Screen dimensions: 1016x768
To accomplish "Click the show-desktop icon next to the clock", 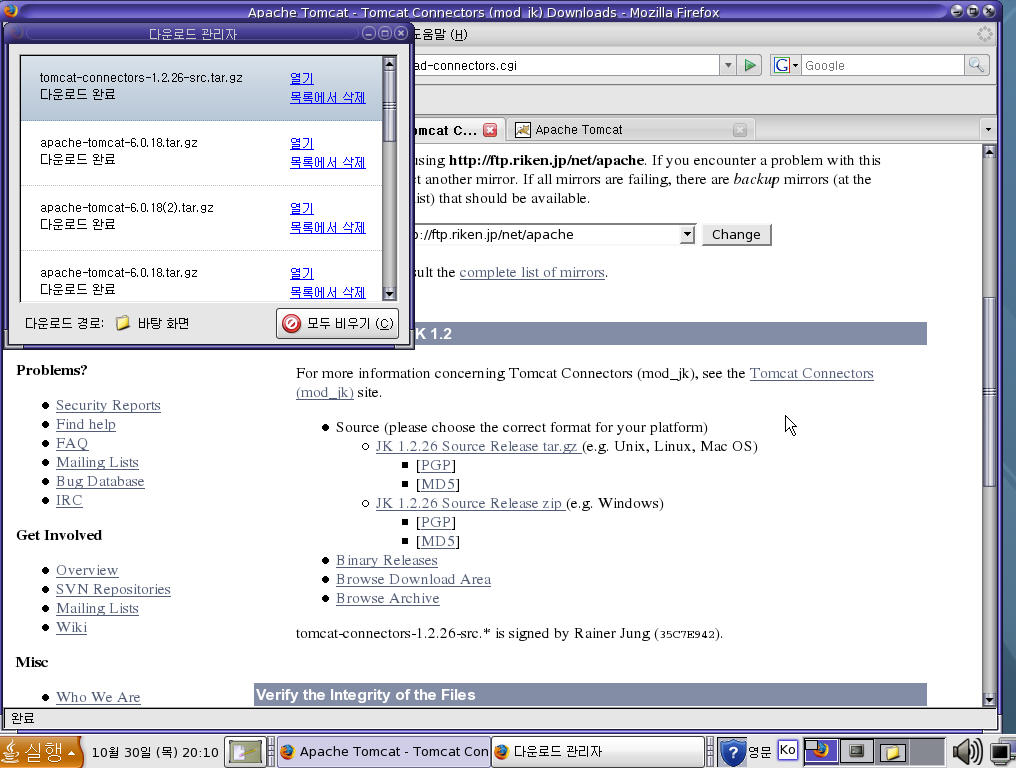I will [246, 752].
